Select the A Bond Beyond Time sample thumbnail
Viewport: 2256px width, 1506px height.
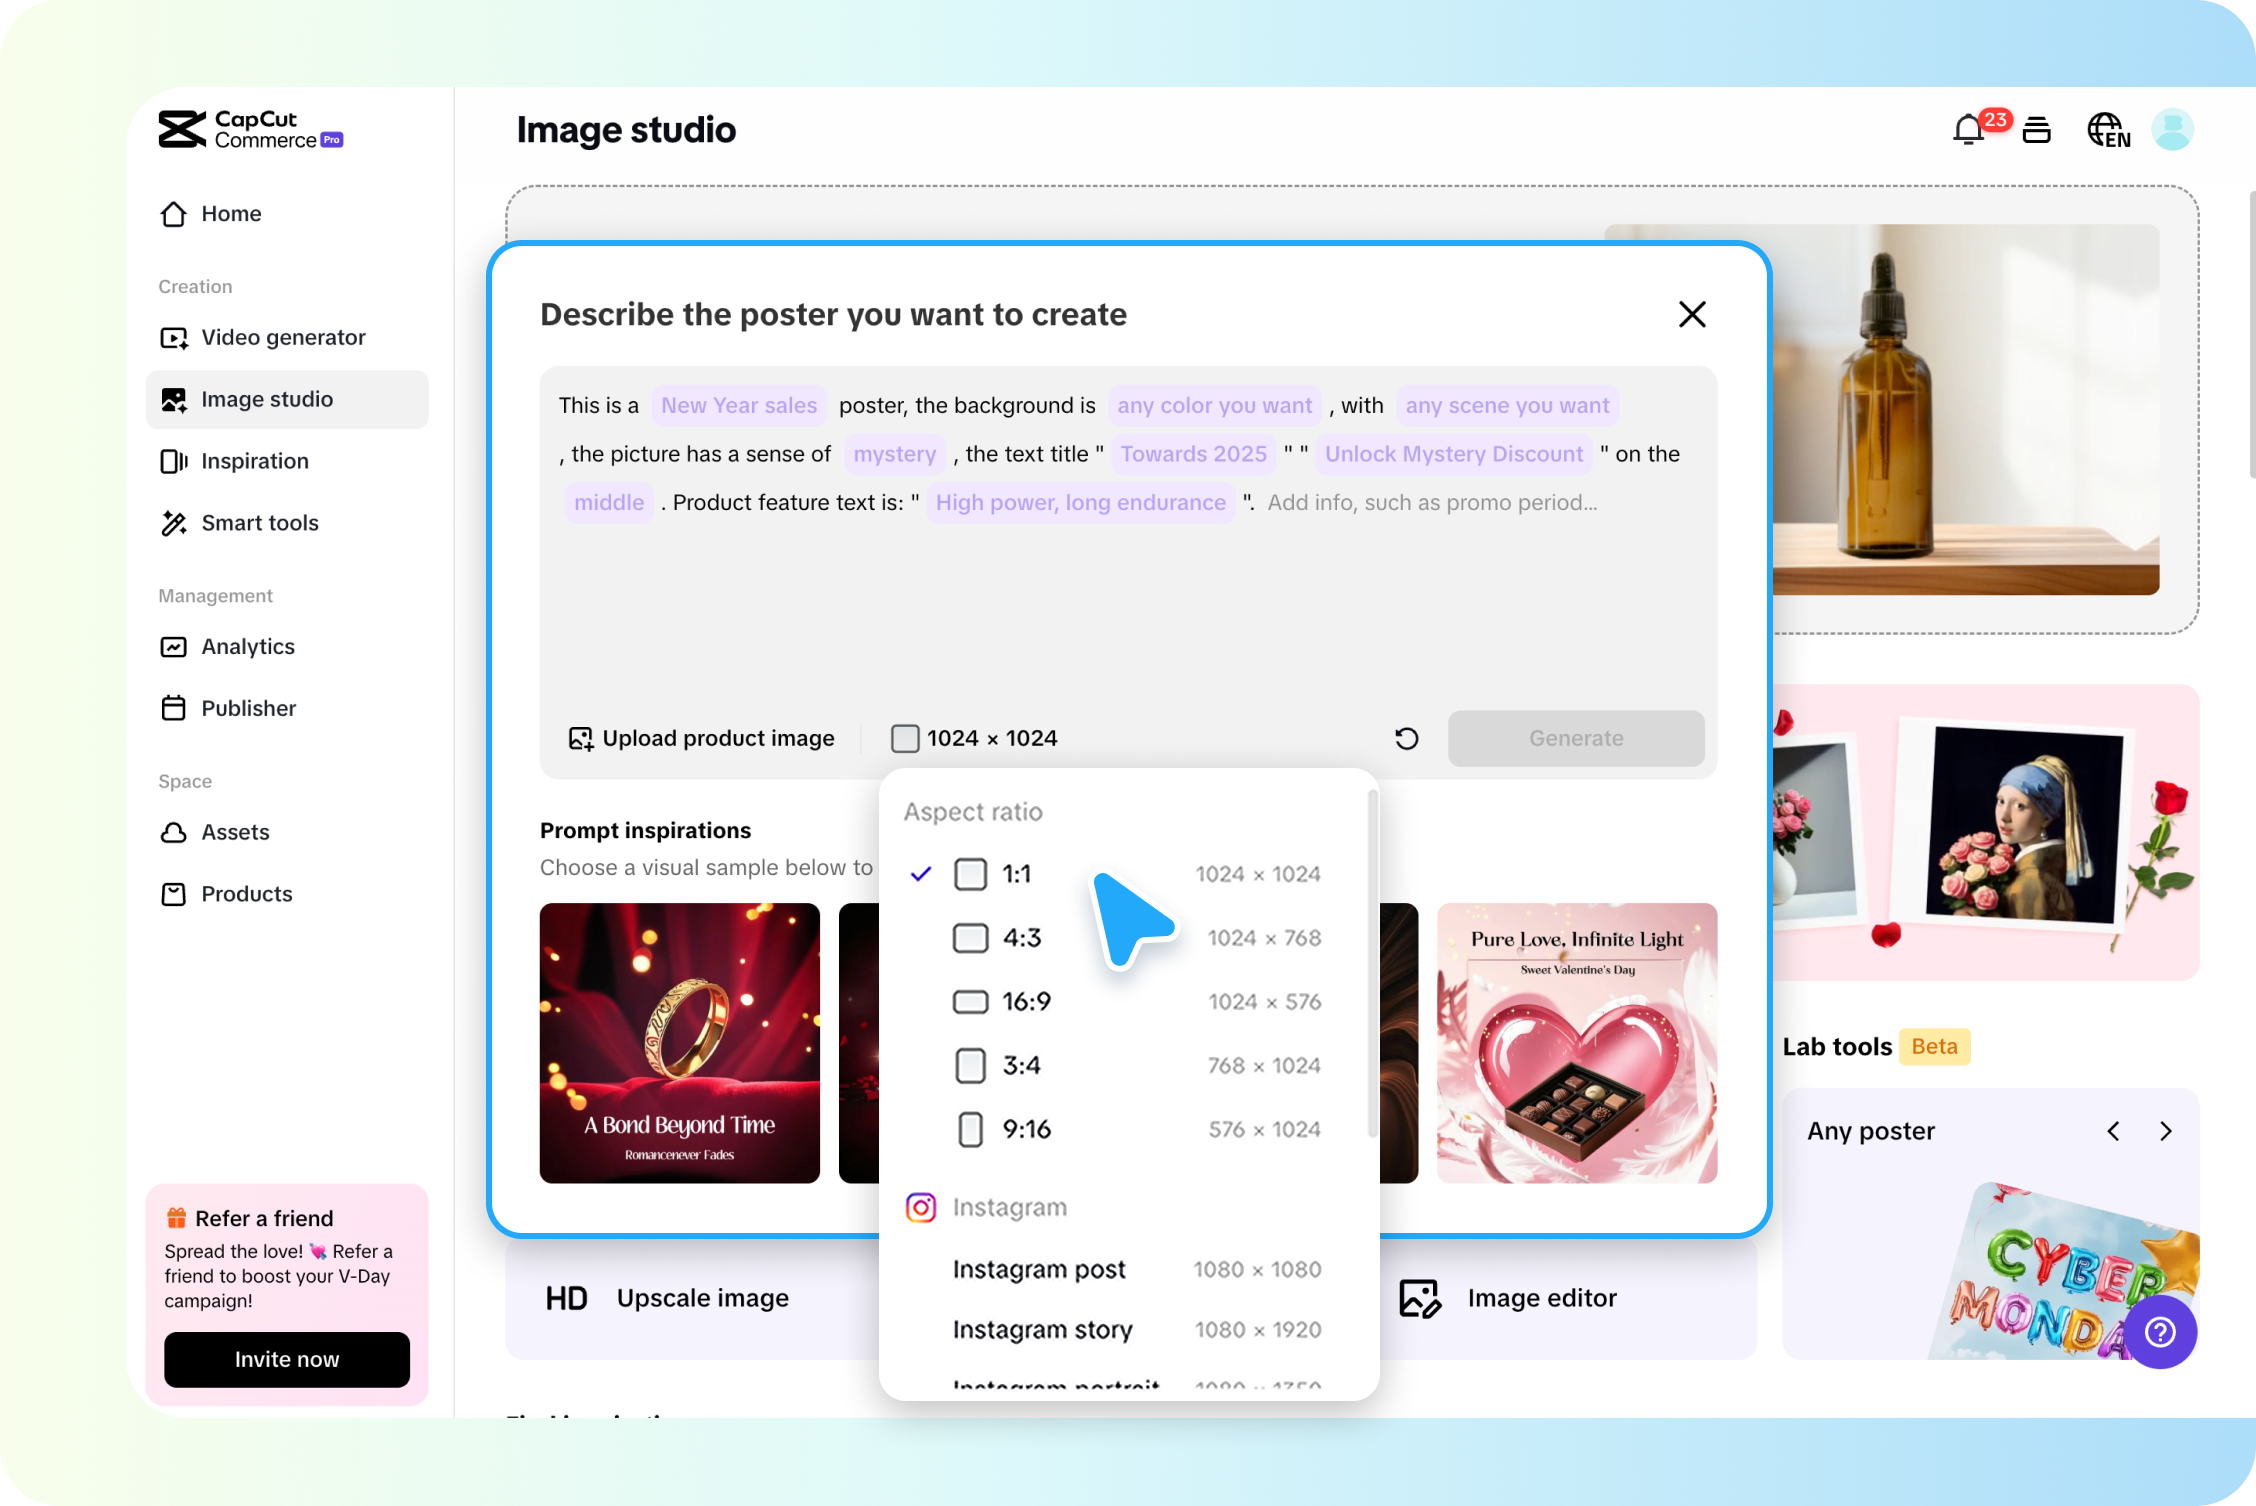point(679,1044)
